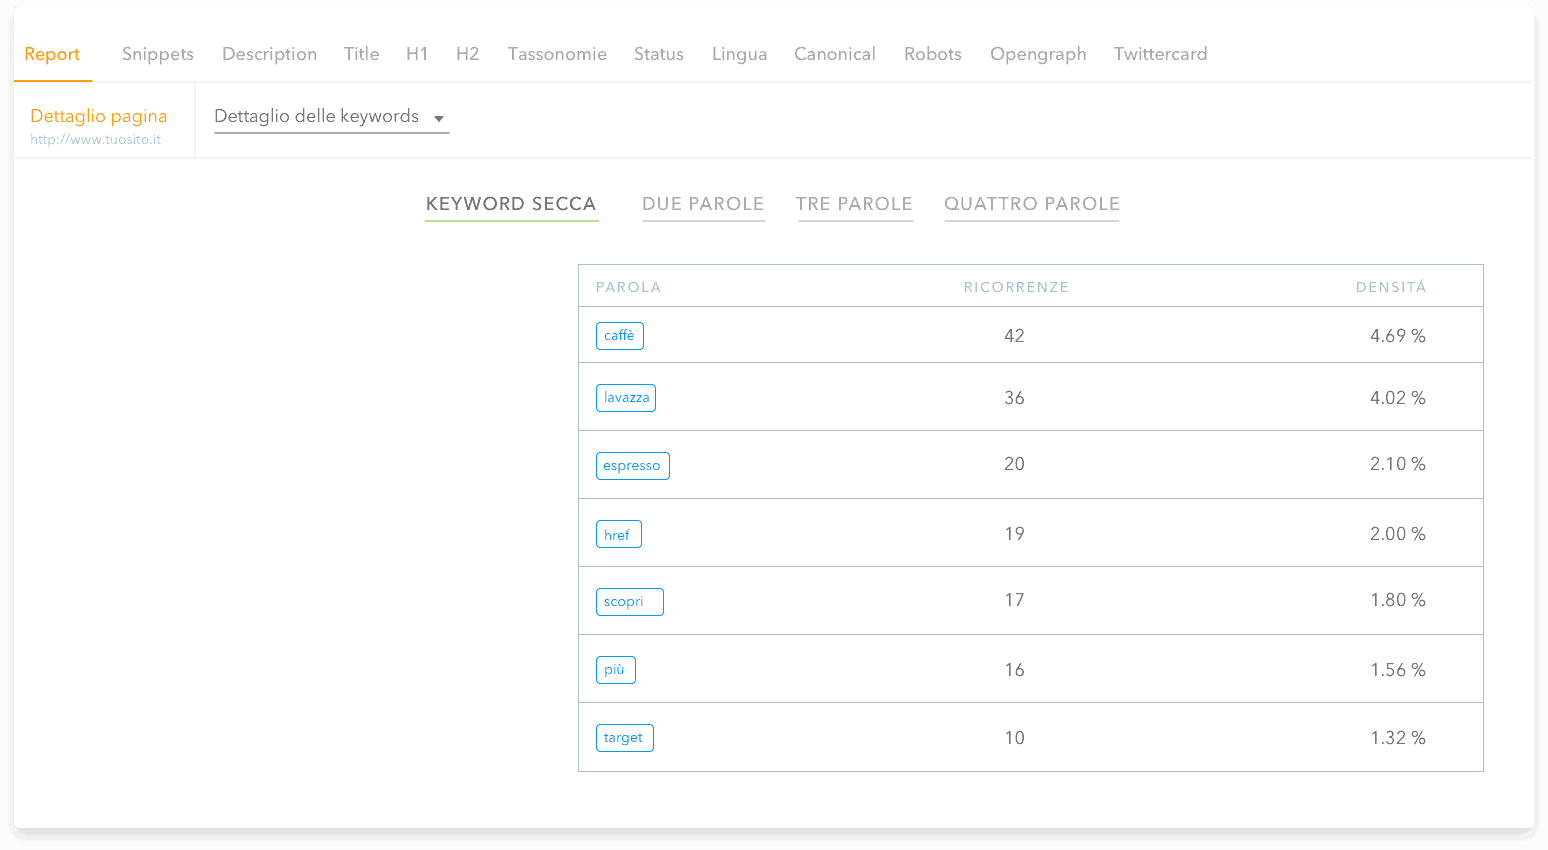Switch to the Opengraph tab
1548x850 pixels.
click(1038, 54)
